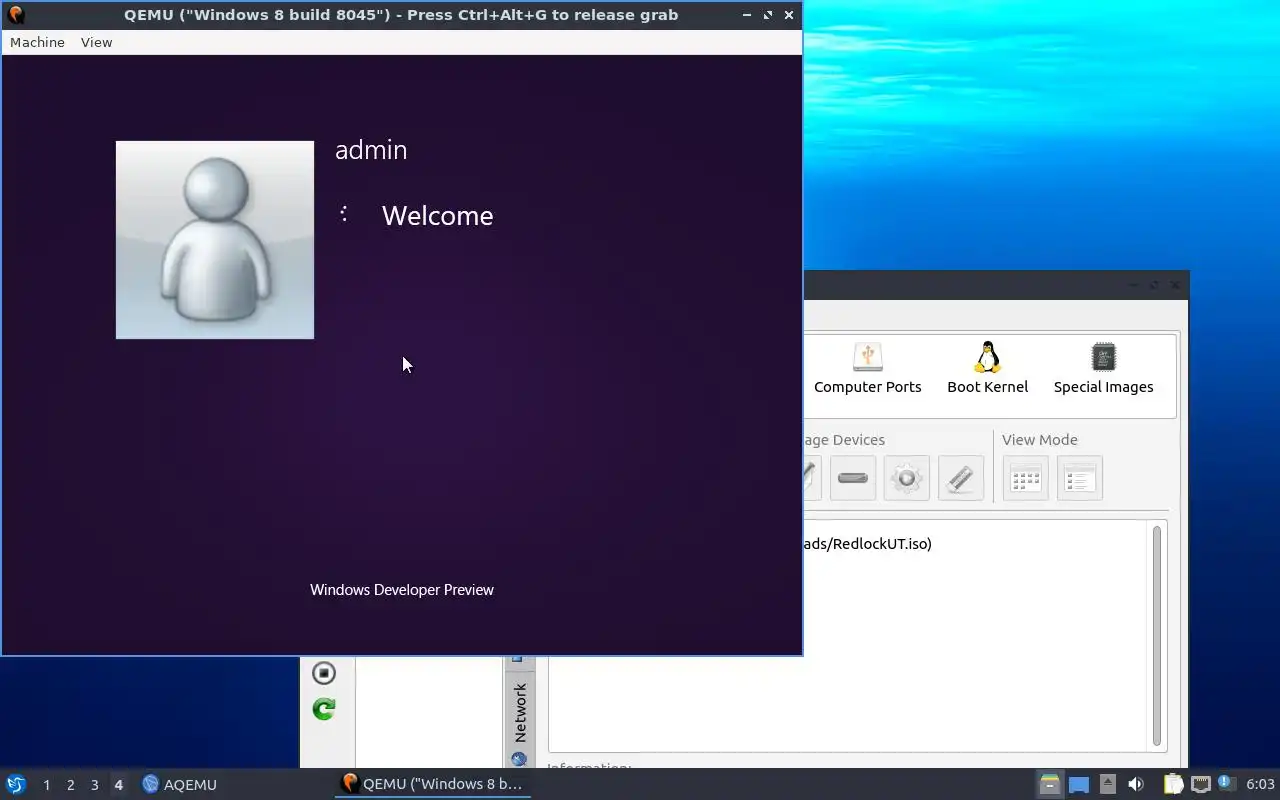Click the admin user avatar picture
This screenshot has height=800, width=1280.
215,240
